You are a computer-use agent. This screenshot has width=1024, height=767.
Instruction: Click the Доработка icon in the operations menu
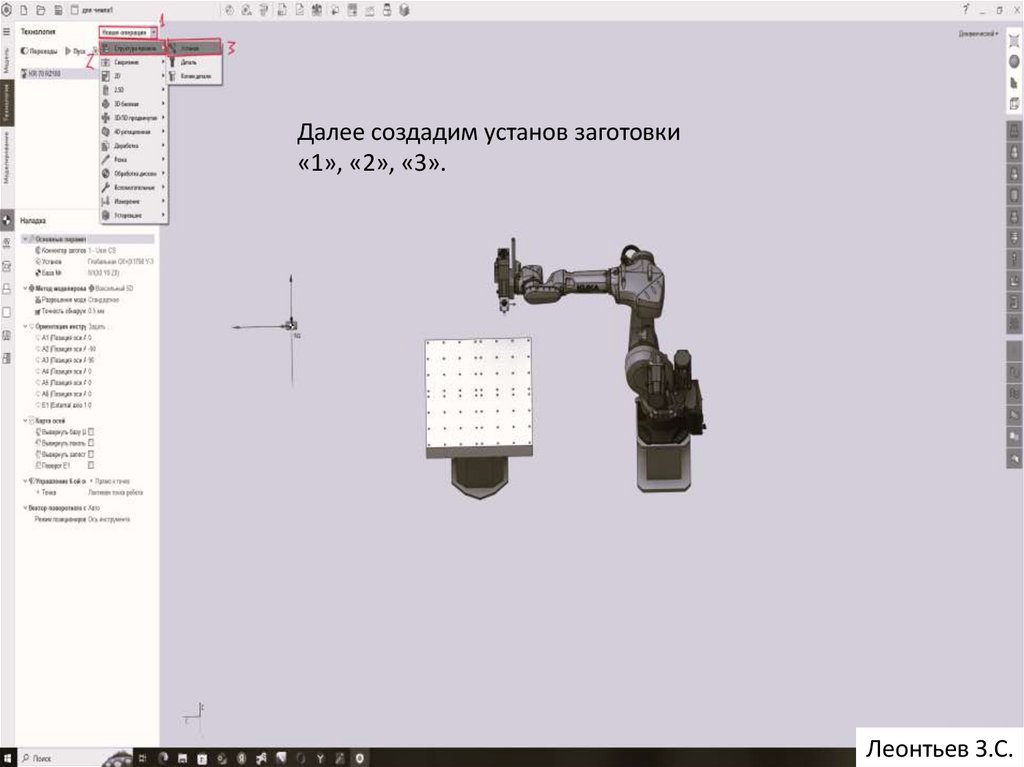click(x=106, y=146)
